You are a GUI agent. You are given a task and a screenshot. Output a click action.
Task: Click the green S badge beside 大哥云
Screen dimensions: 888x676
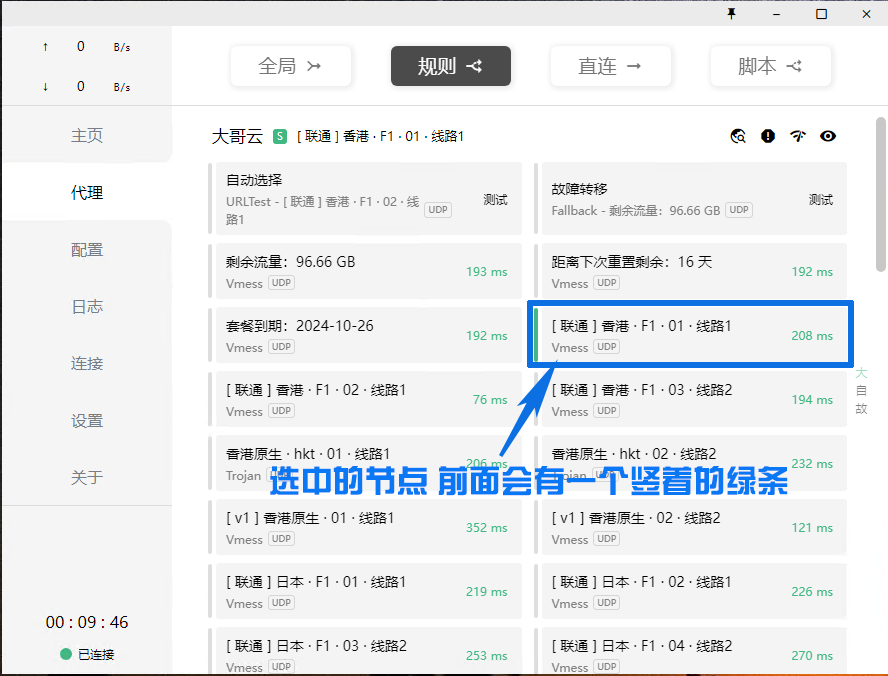280,136
